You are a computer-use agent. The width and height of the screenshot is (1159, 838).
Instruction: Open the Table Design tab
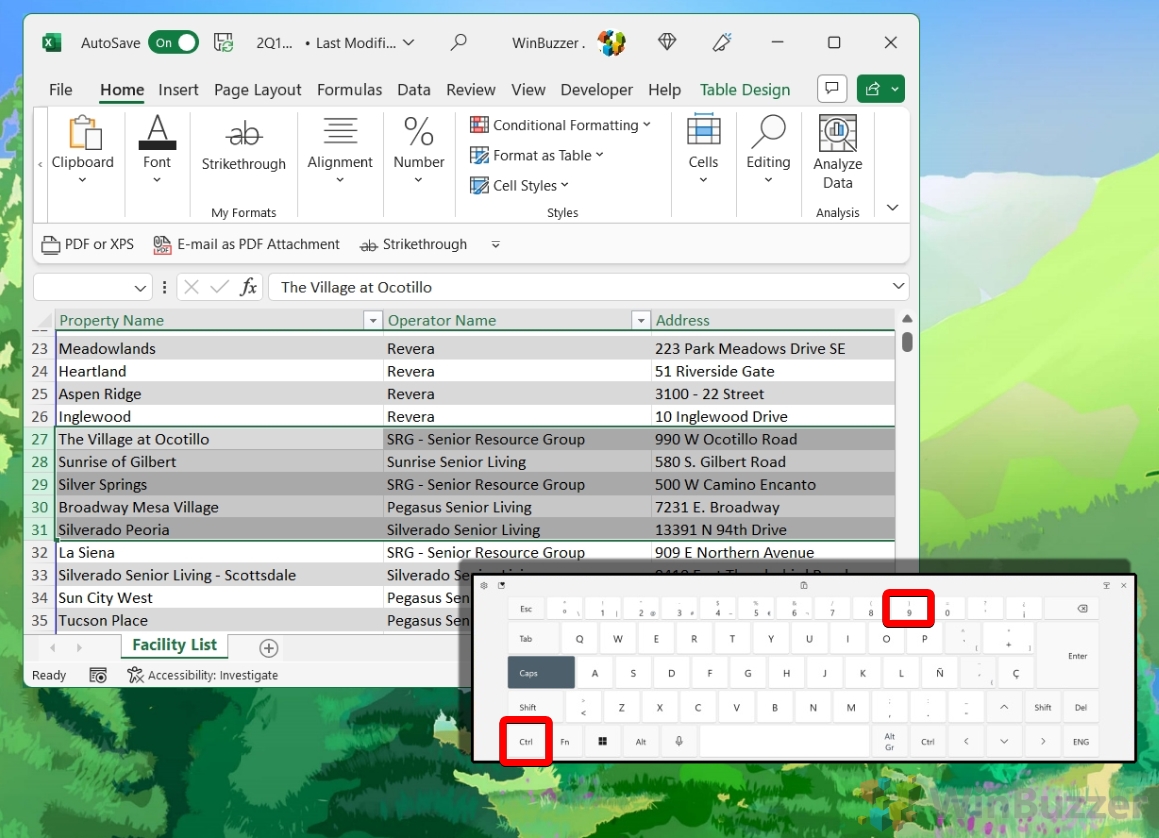point(745,90)
